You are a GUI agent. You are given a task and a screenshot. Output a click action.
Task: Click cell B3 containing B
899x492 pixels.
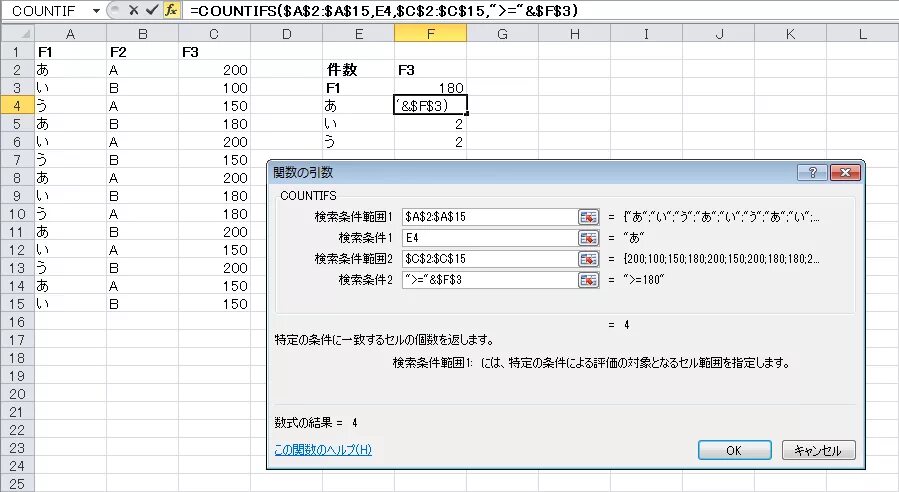[x=142, y=88]
